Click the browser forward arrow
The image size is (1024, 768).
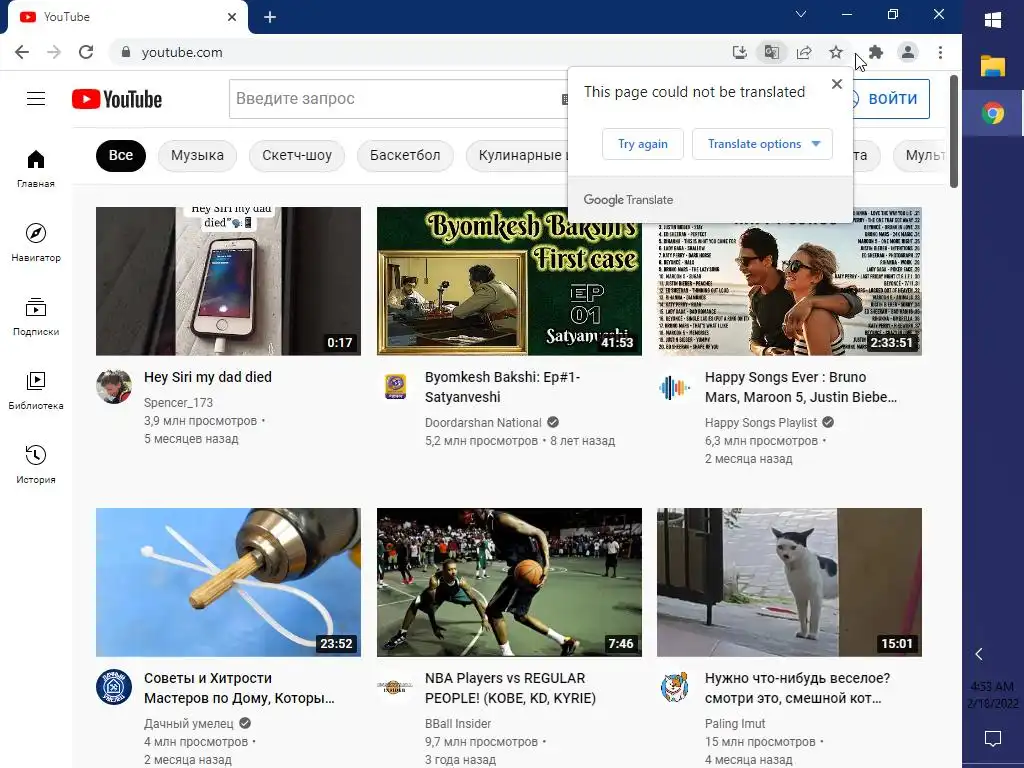pos(54,52)
